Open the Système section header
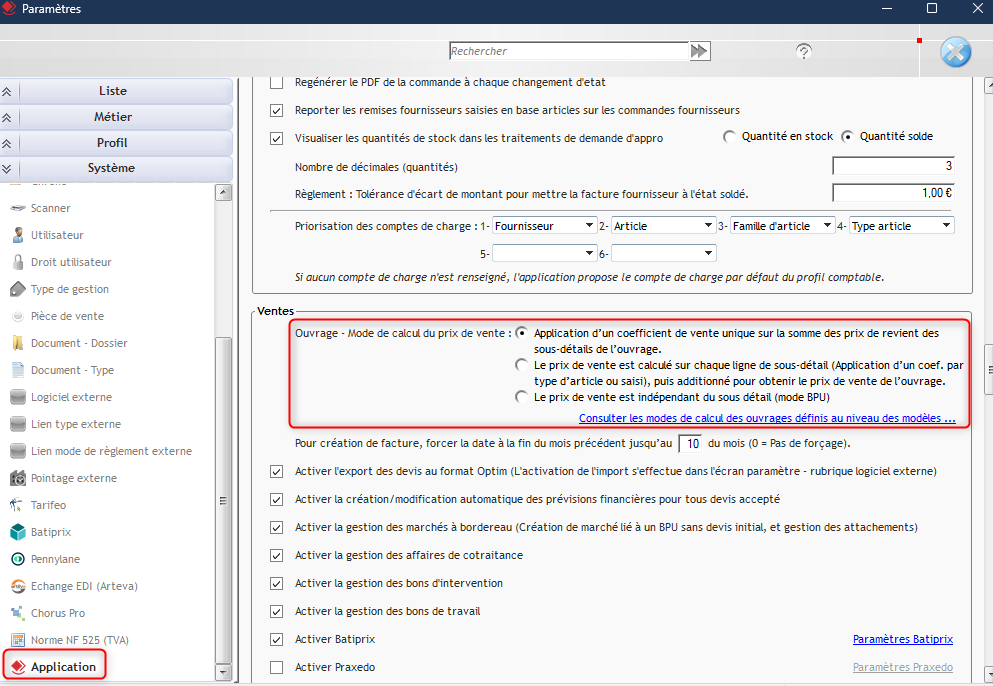Viewport: 993px width, 686px height. [117, 168]
